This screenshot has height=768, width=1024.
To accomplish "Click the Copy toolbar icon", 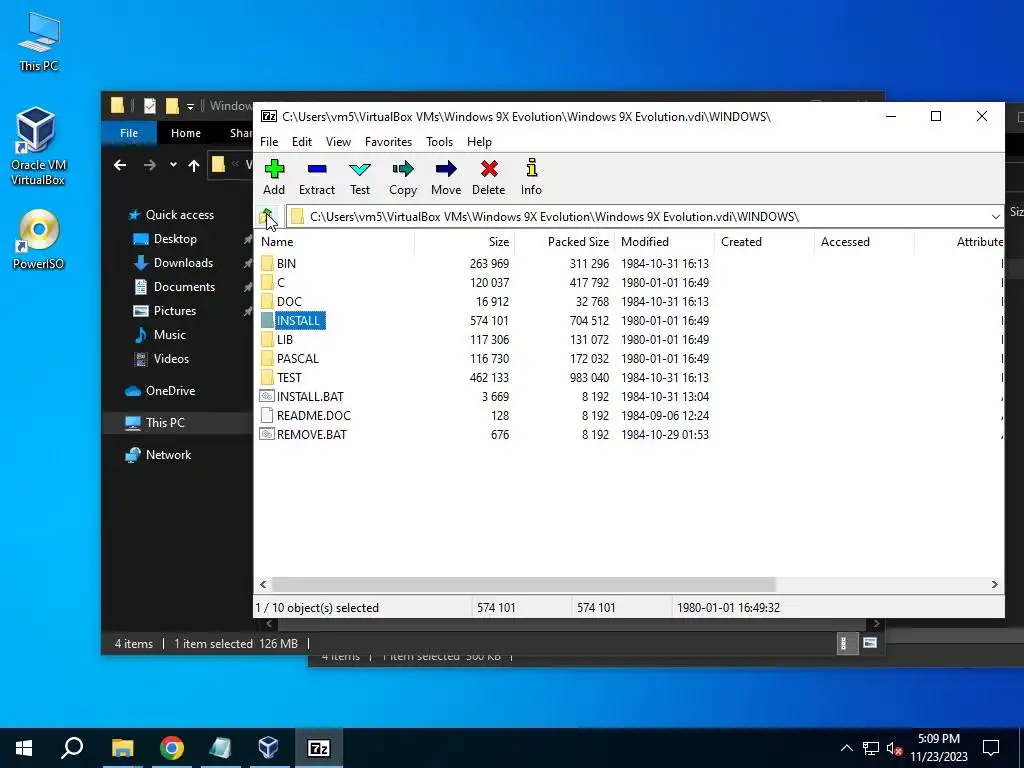I will coord(403,169).
